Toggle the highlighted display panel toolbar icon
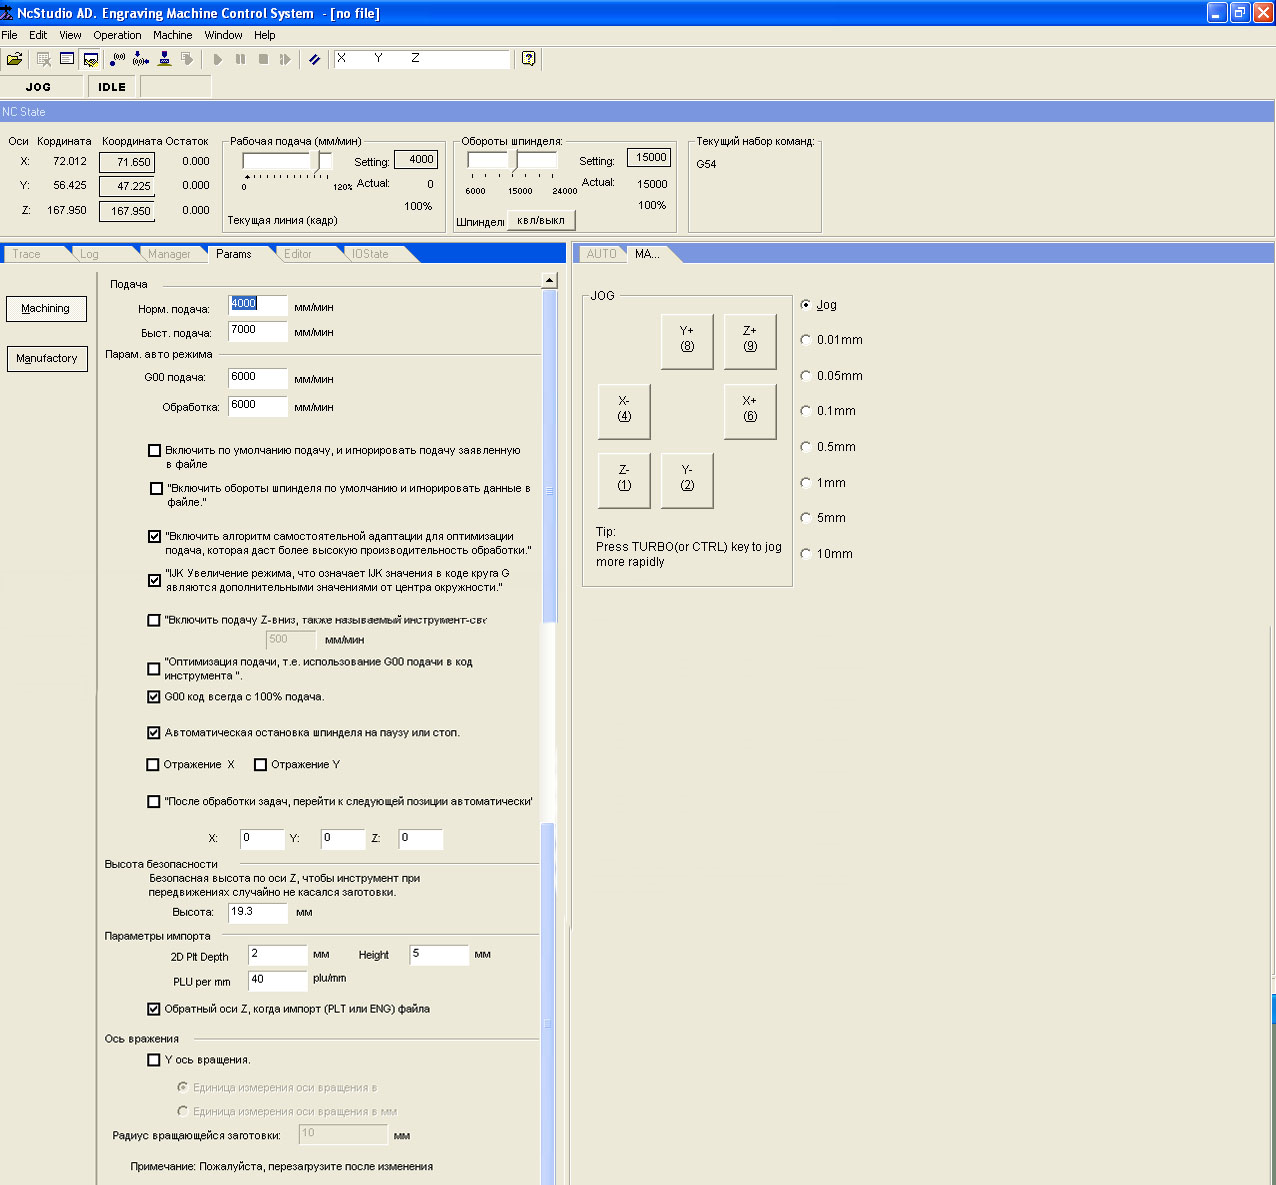Screen dimensions: 1276x1185 90,59
